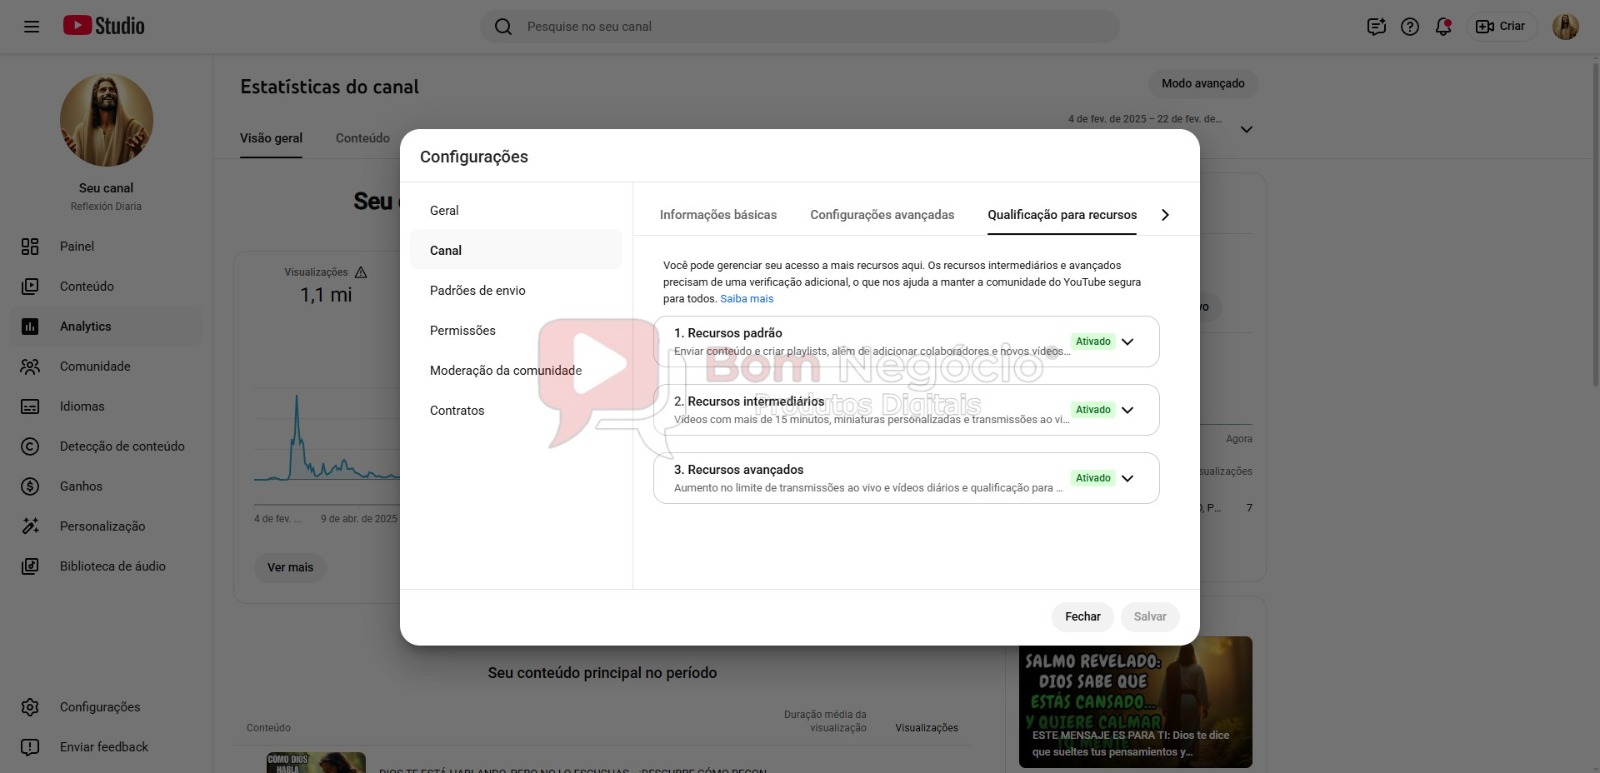Click the Painel dashboard icon
The image size is (1600, 773).
pos(30,246)
